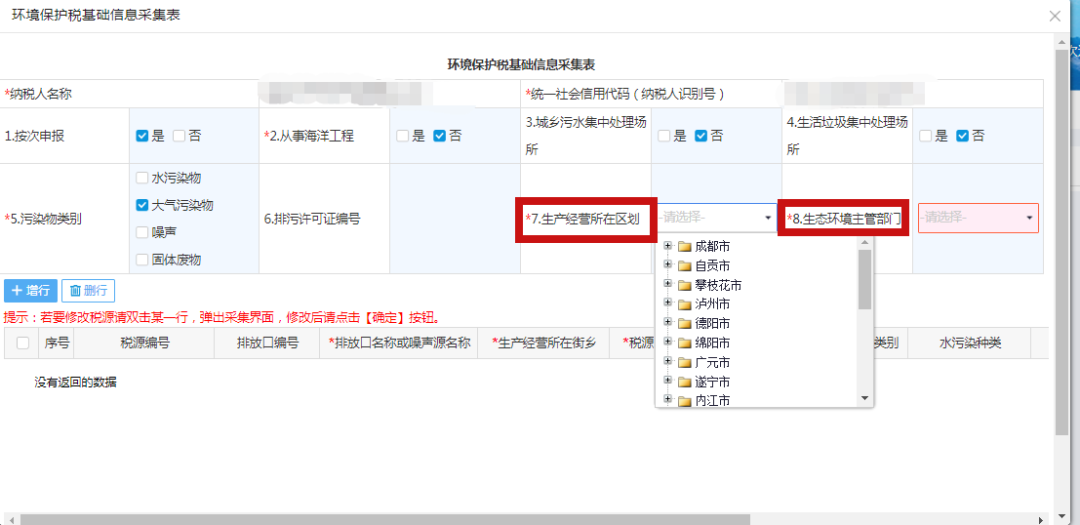Screen dimensions: 1080x525
Task: Click the folder icon next to 成都市
Action: click(685, 247)
